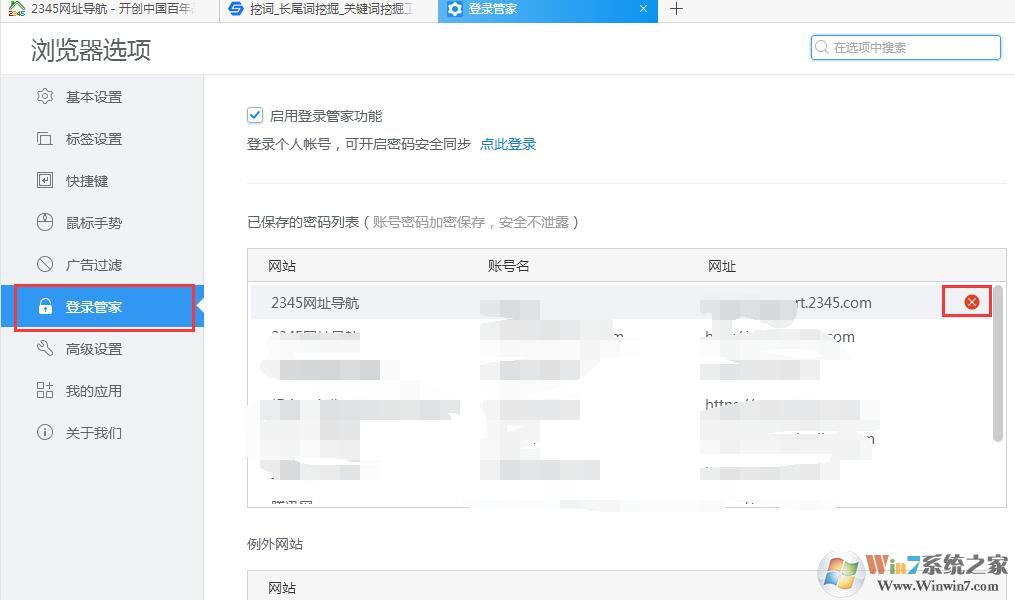Click the 账号名 column header
Screen dimensions: 1015x600
[x=508, y=266]
